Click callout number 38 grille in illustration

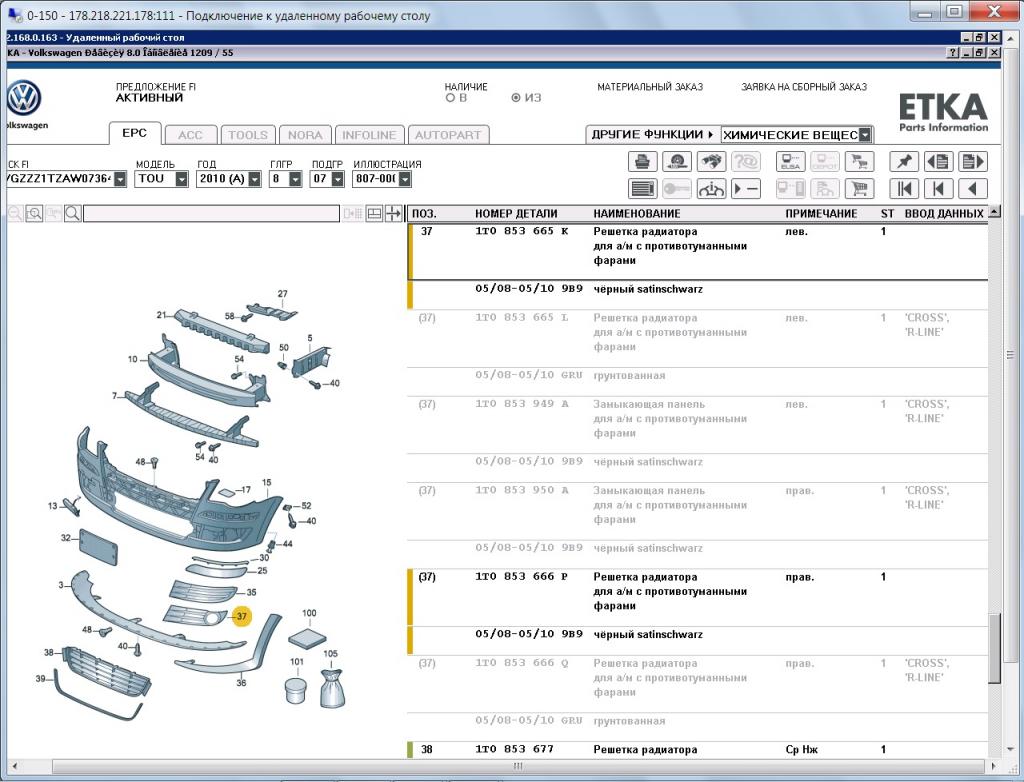pos(49,653)
